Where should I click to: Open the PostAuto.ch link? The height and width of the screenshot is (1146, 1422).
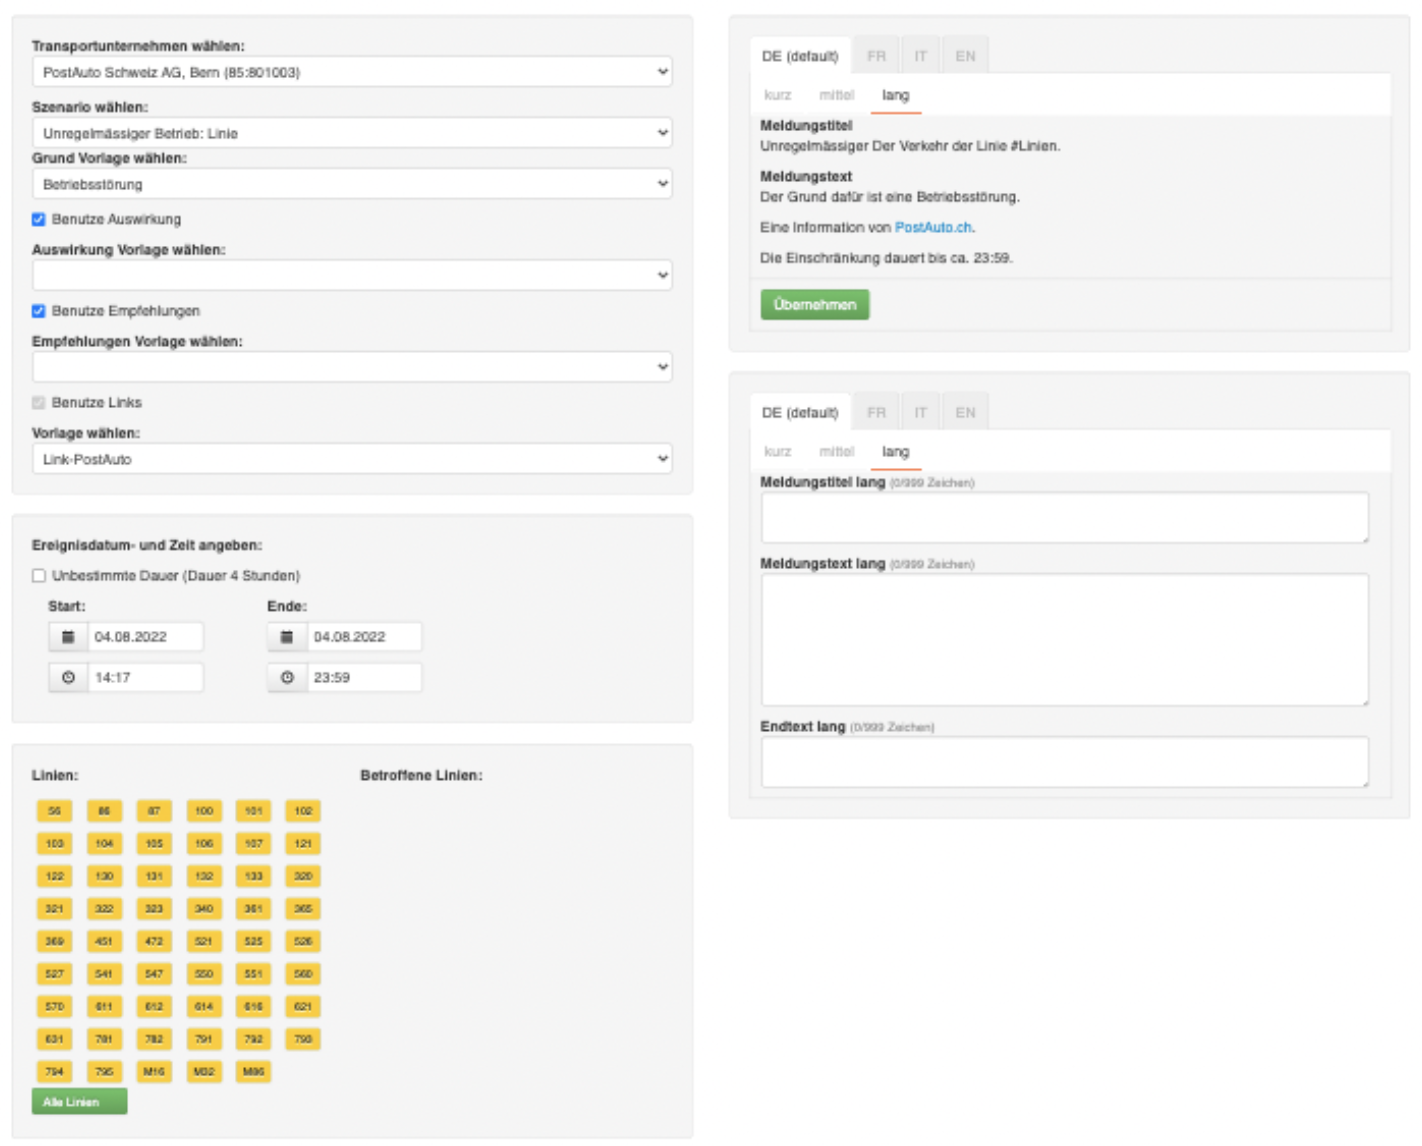(932, 227)
